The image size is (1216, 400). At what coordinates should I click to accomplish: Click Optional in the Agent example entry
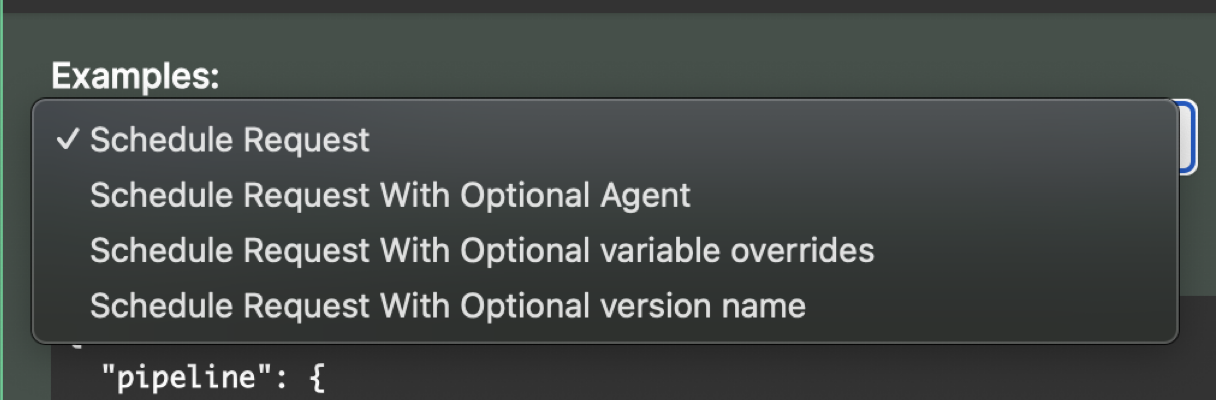coord(529,195)
